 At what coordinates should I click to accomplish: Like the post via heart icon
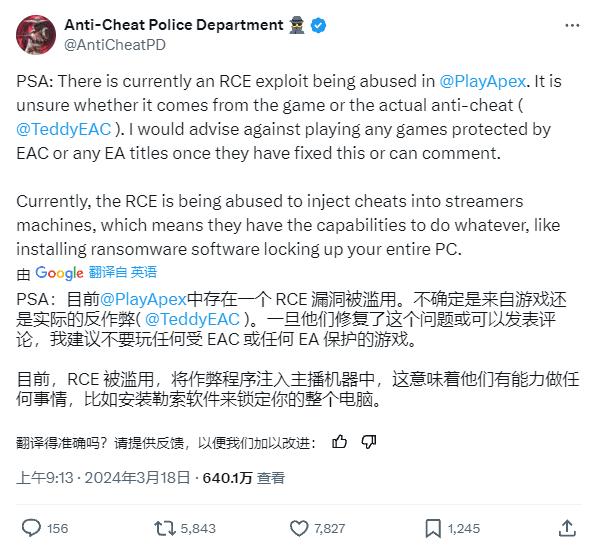coord(299,529)
